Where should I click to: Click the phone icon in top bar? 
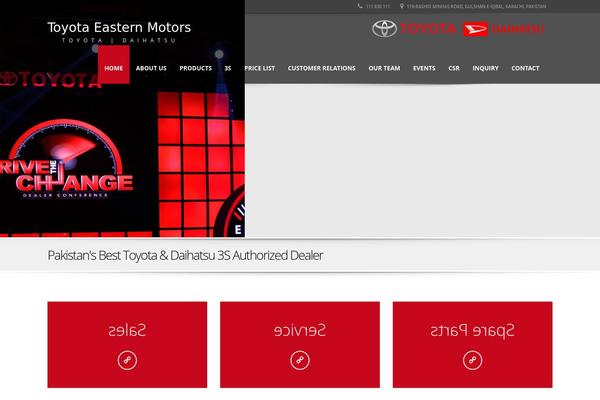point(360,6)
